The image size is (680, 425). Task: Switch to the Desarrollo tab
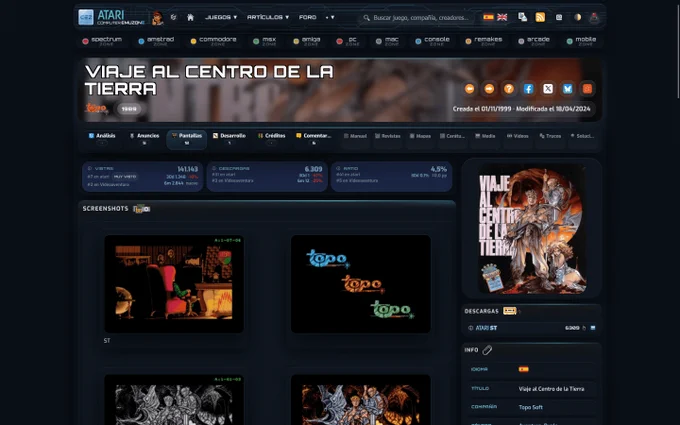pos(229,139)
